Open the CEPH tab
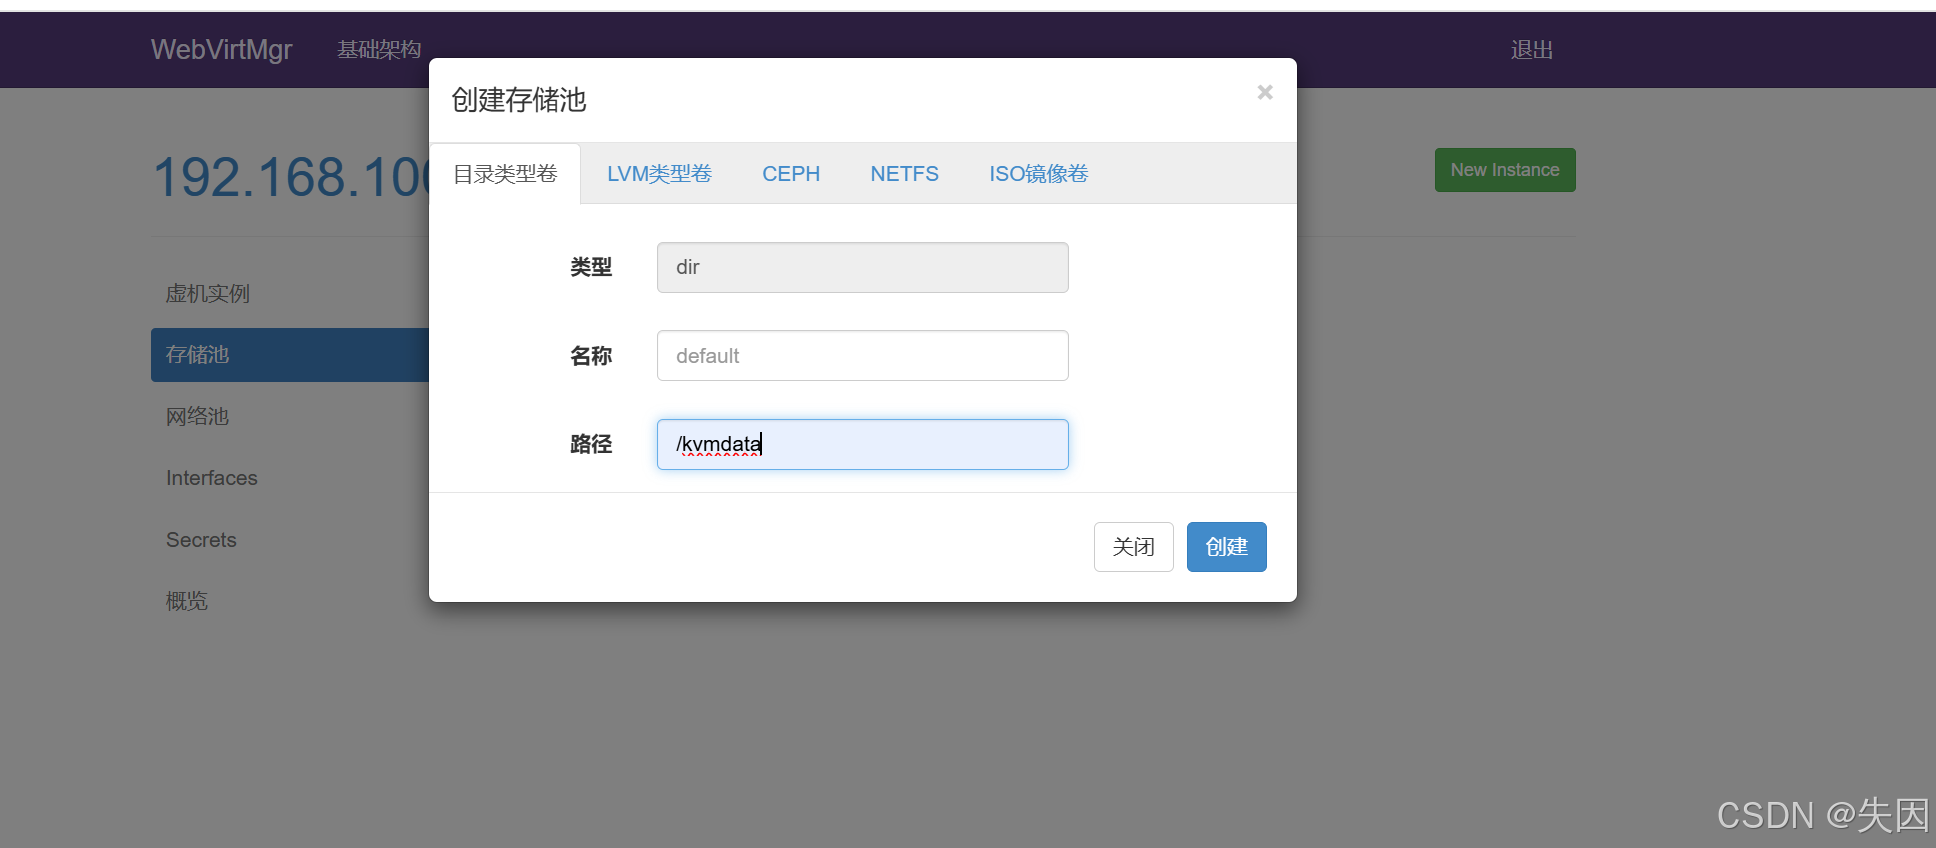The image size is (1936, 848). point(791,174)
